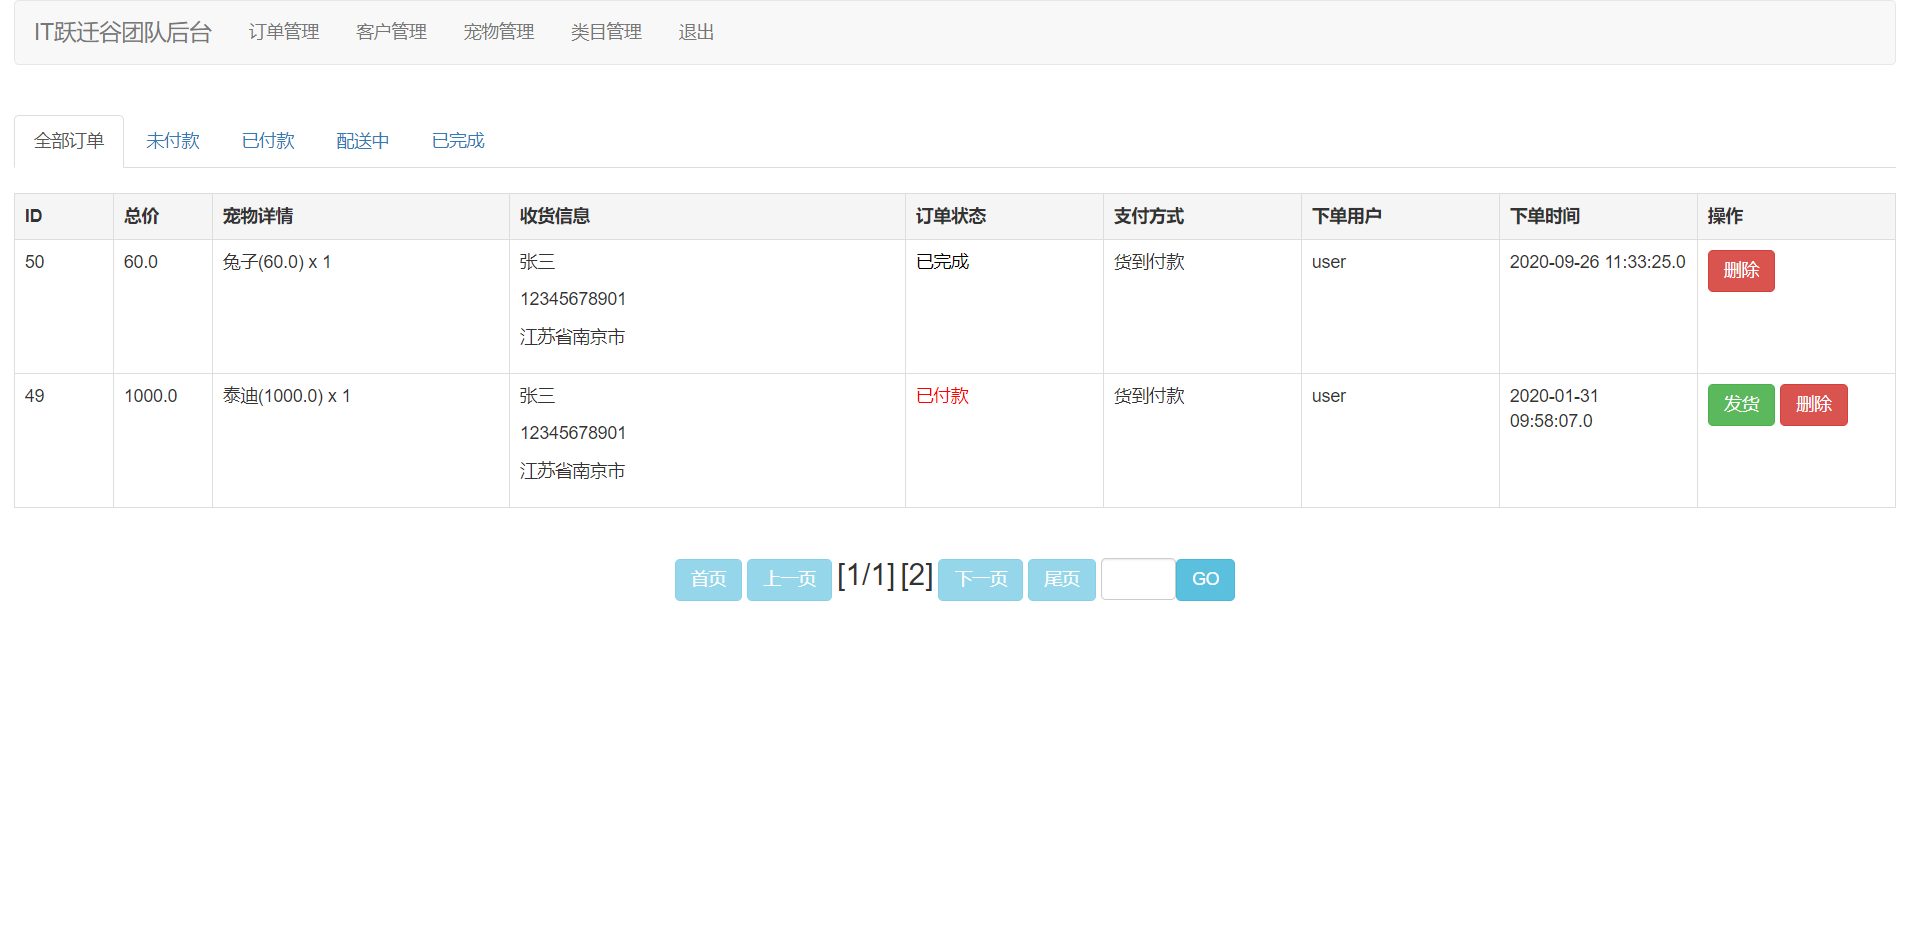The height and width of the screenshot is (940, 1914).
Task: Delete order 50 with 删除 button
Action: click(1741, 271)
